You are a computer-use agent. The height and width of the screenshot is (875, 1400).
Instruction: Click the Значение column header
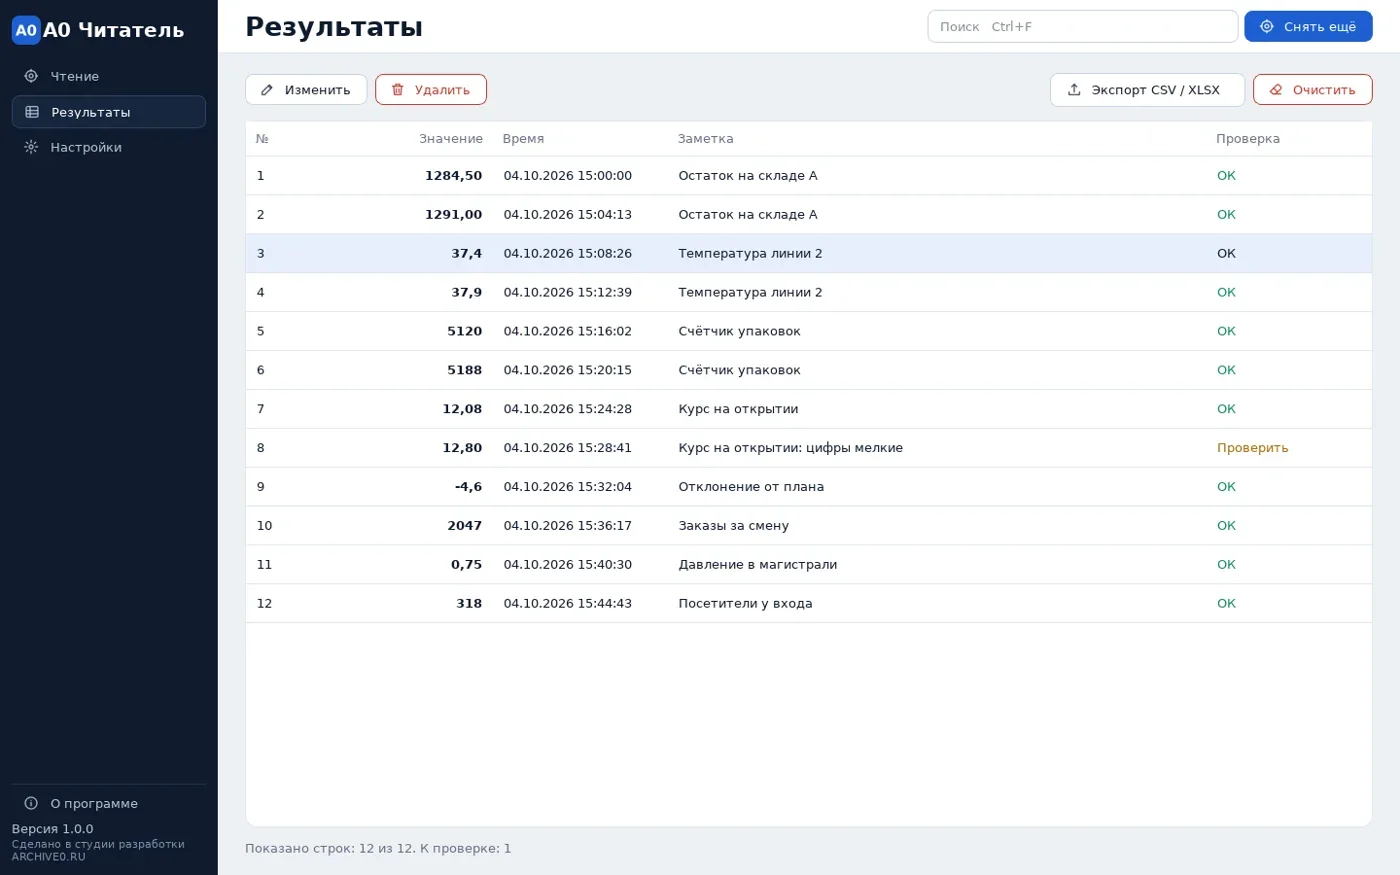click(x=451, y=139)
